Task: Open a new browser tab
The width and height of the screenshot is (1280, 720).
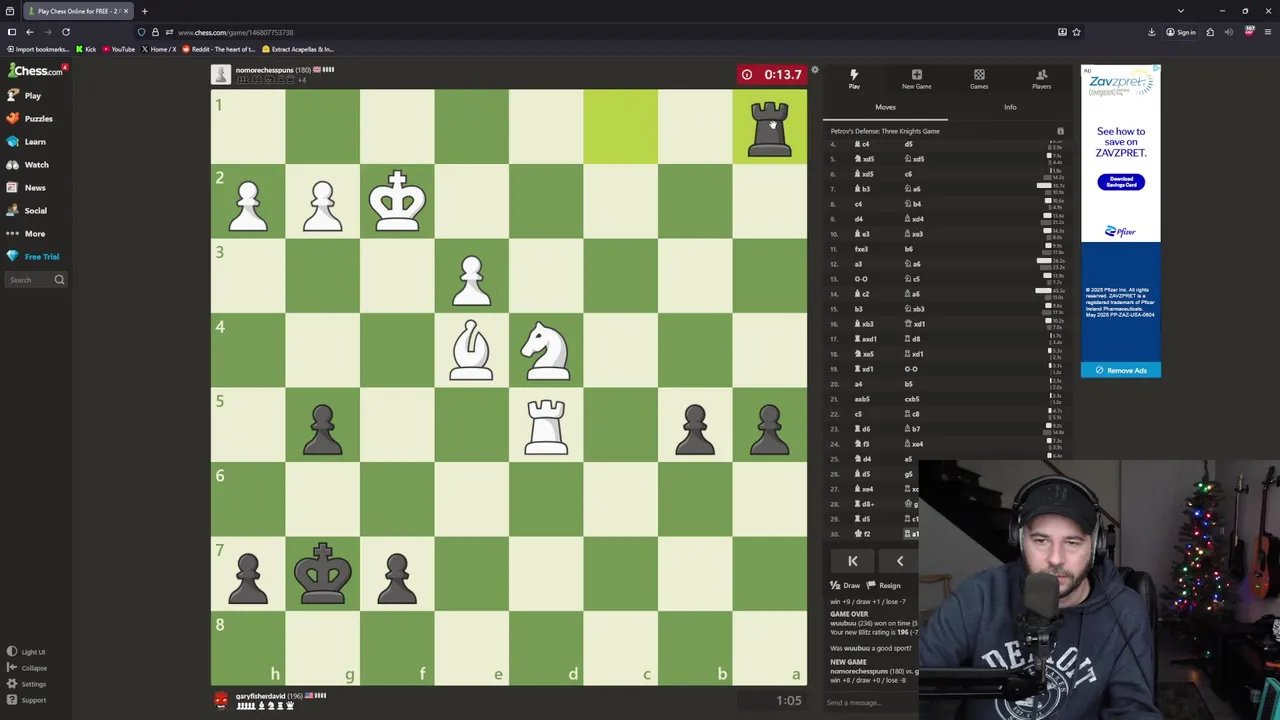Action: click(x=144, y=11)
